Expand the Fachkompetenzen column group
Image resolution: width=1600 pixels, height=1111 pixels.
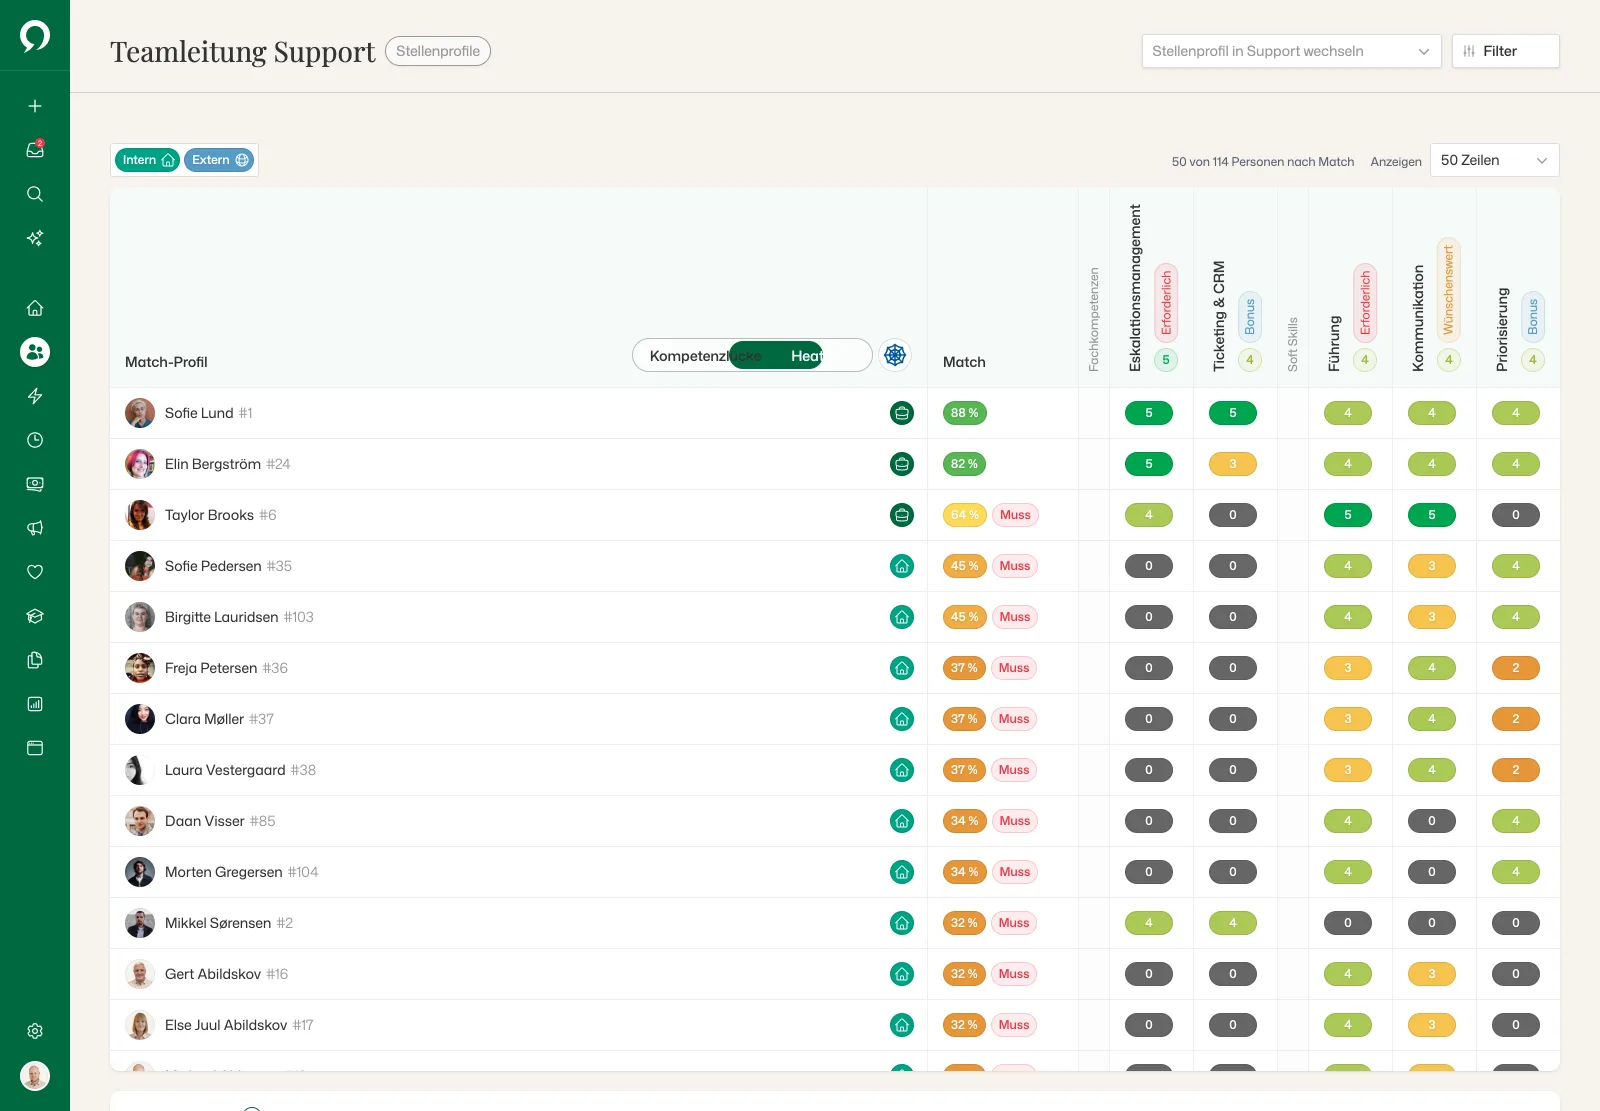(1094, 319)
